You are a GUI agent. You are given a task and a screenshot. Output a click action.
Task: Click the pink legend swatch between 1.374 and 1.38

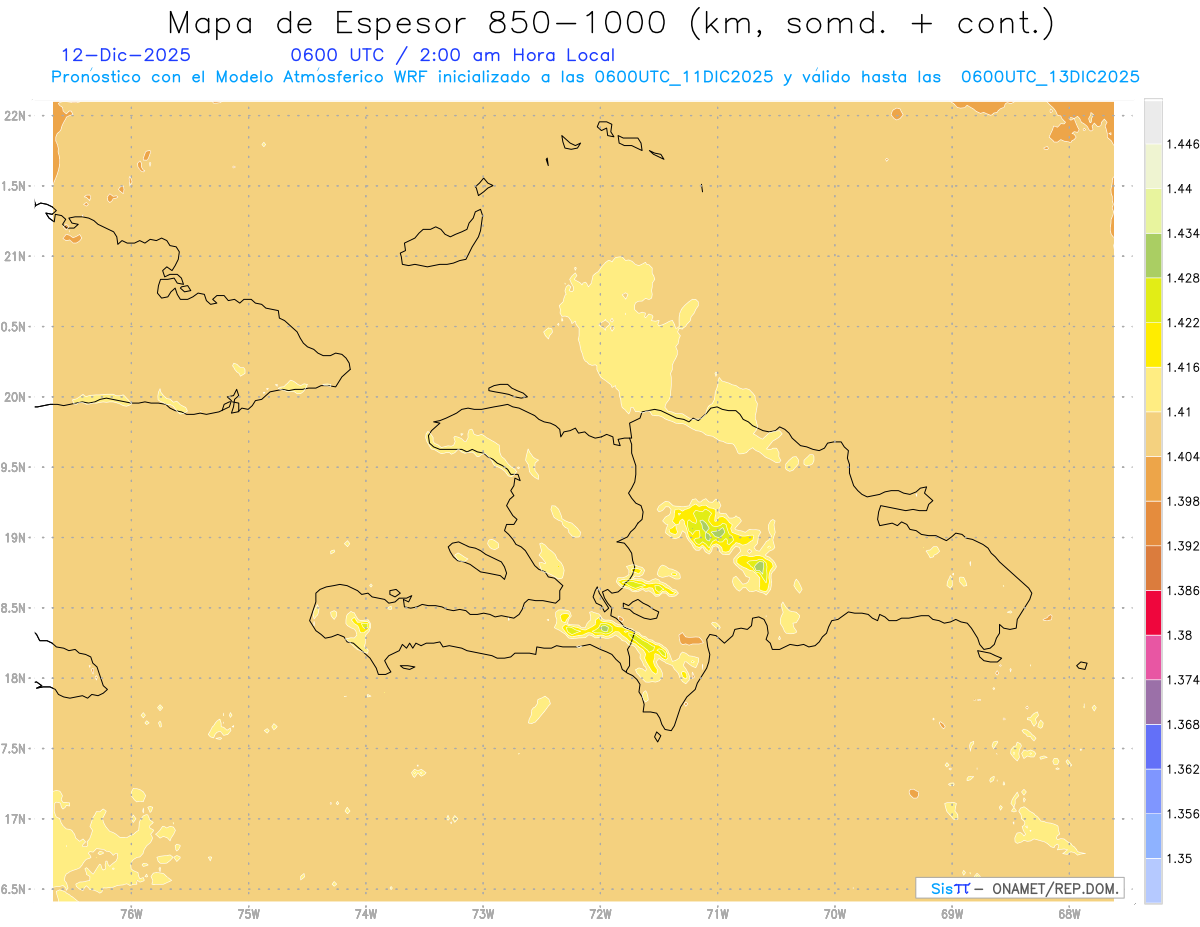[1153, 657]
